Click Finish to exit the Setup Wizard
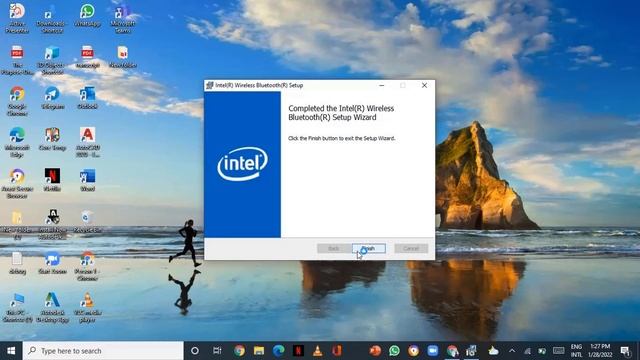The width and height of the screenshot is (640, 360). click(369, 248)
